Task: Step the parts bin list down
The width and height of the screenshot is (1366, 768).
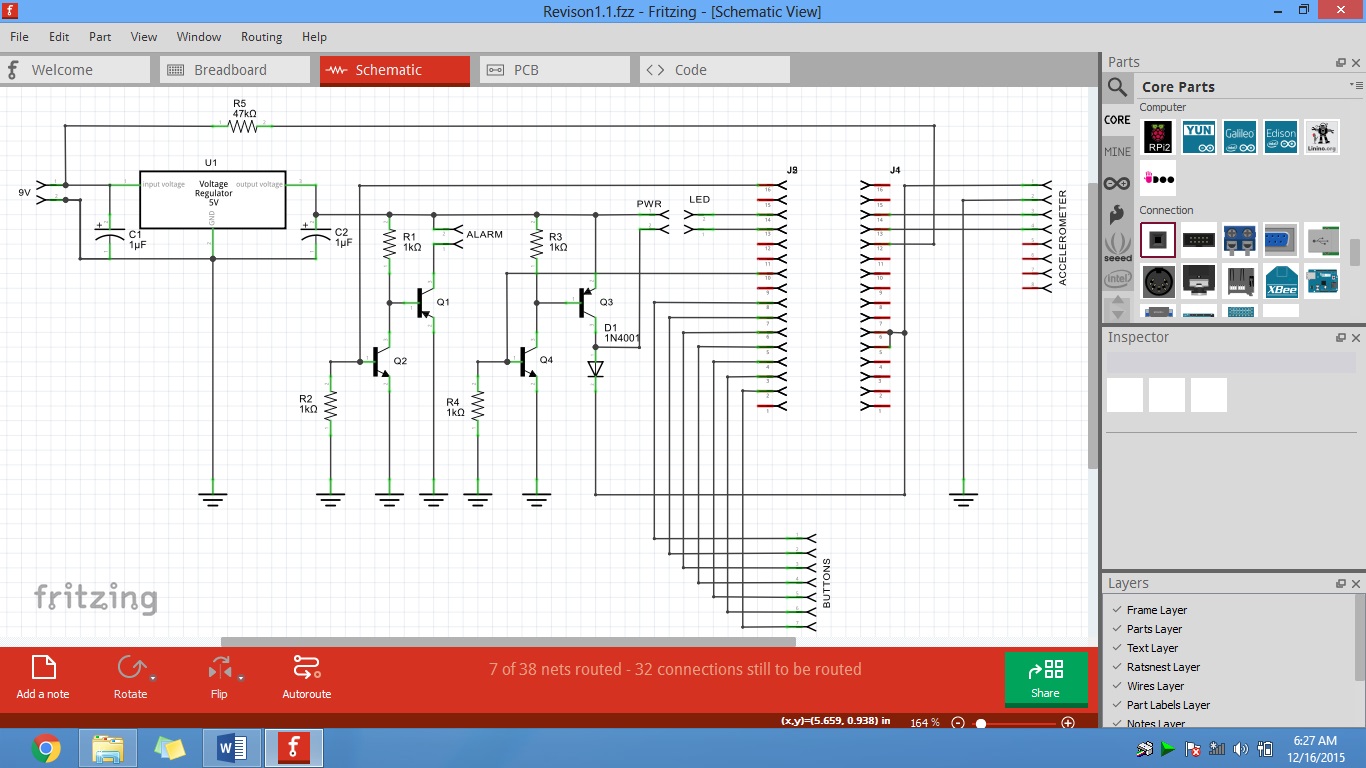Action: (1117, 316)
